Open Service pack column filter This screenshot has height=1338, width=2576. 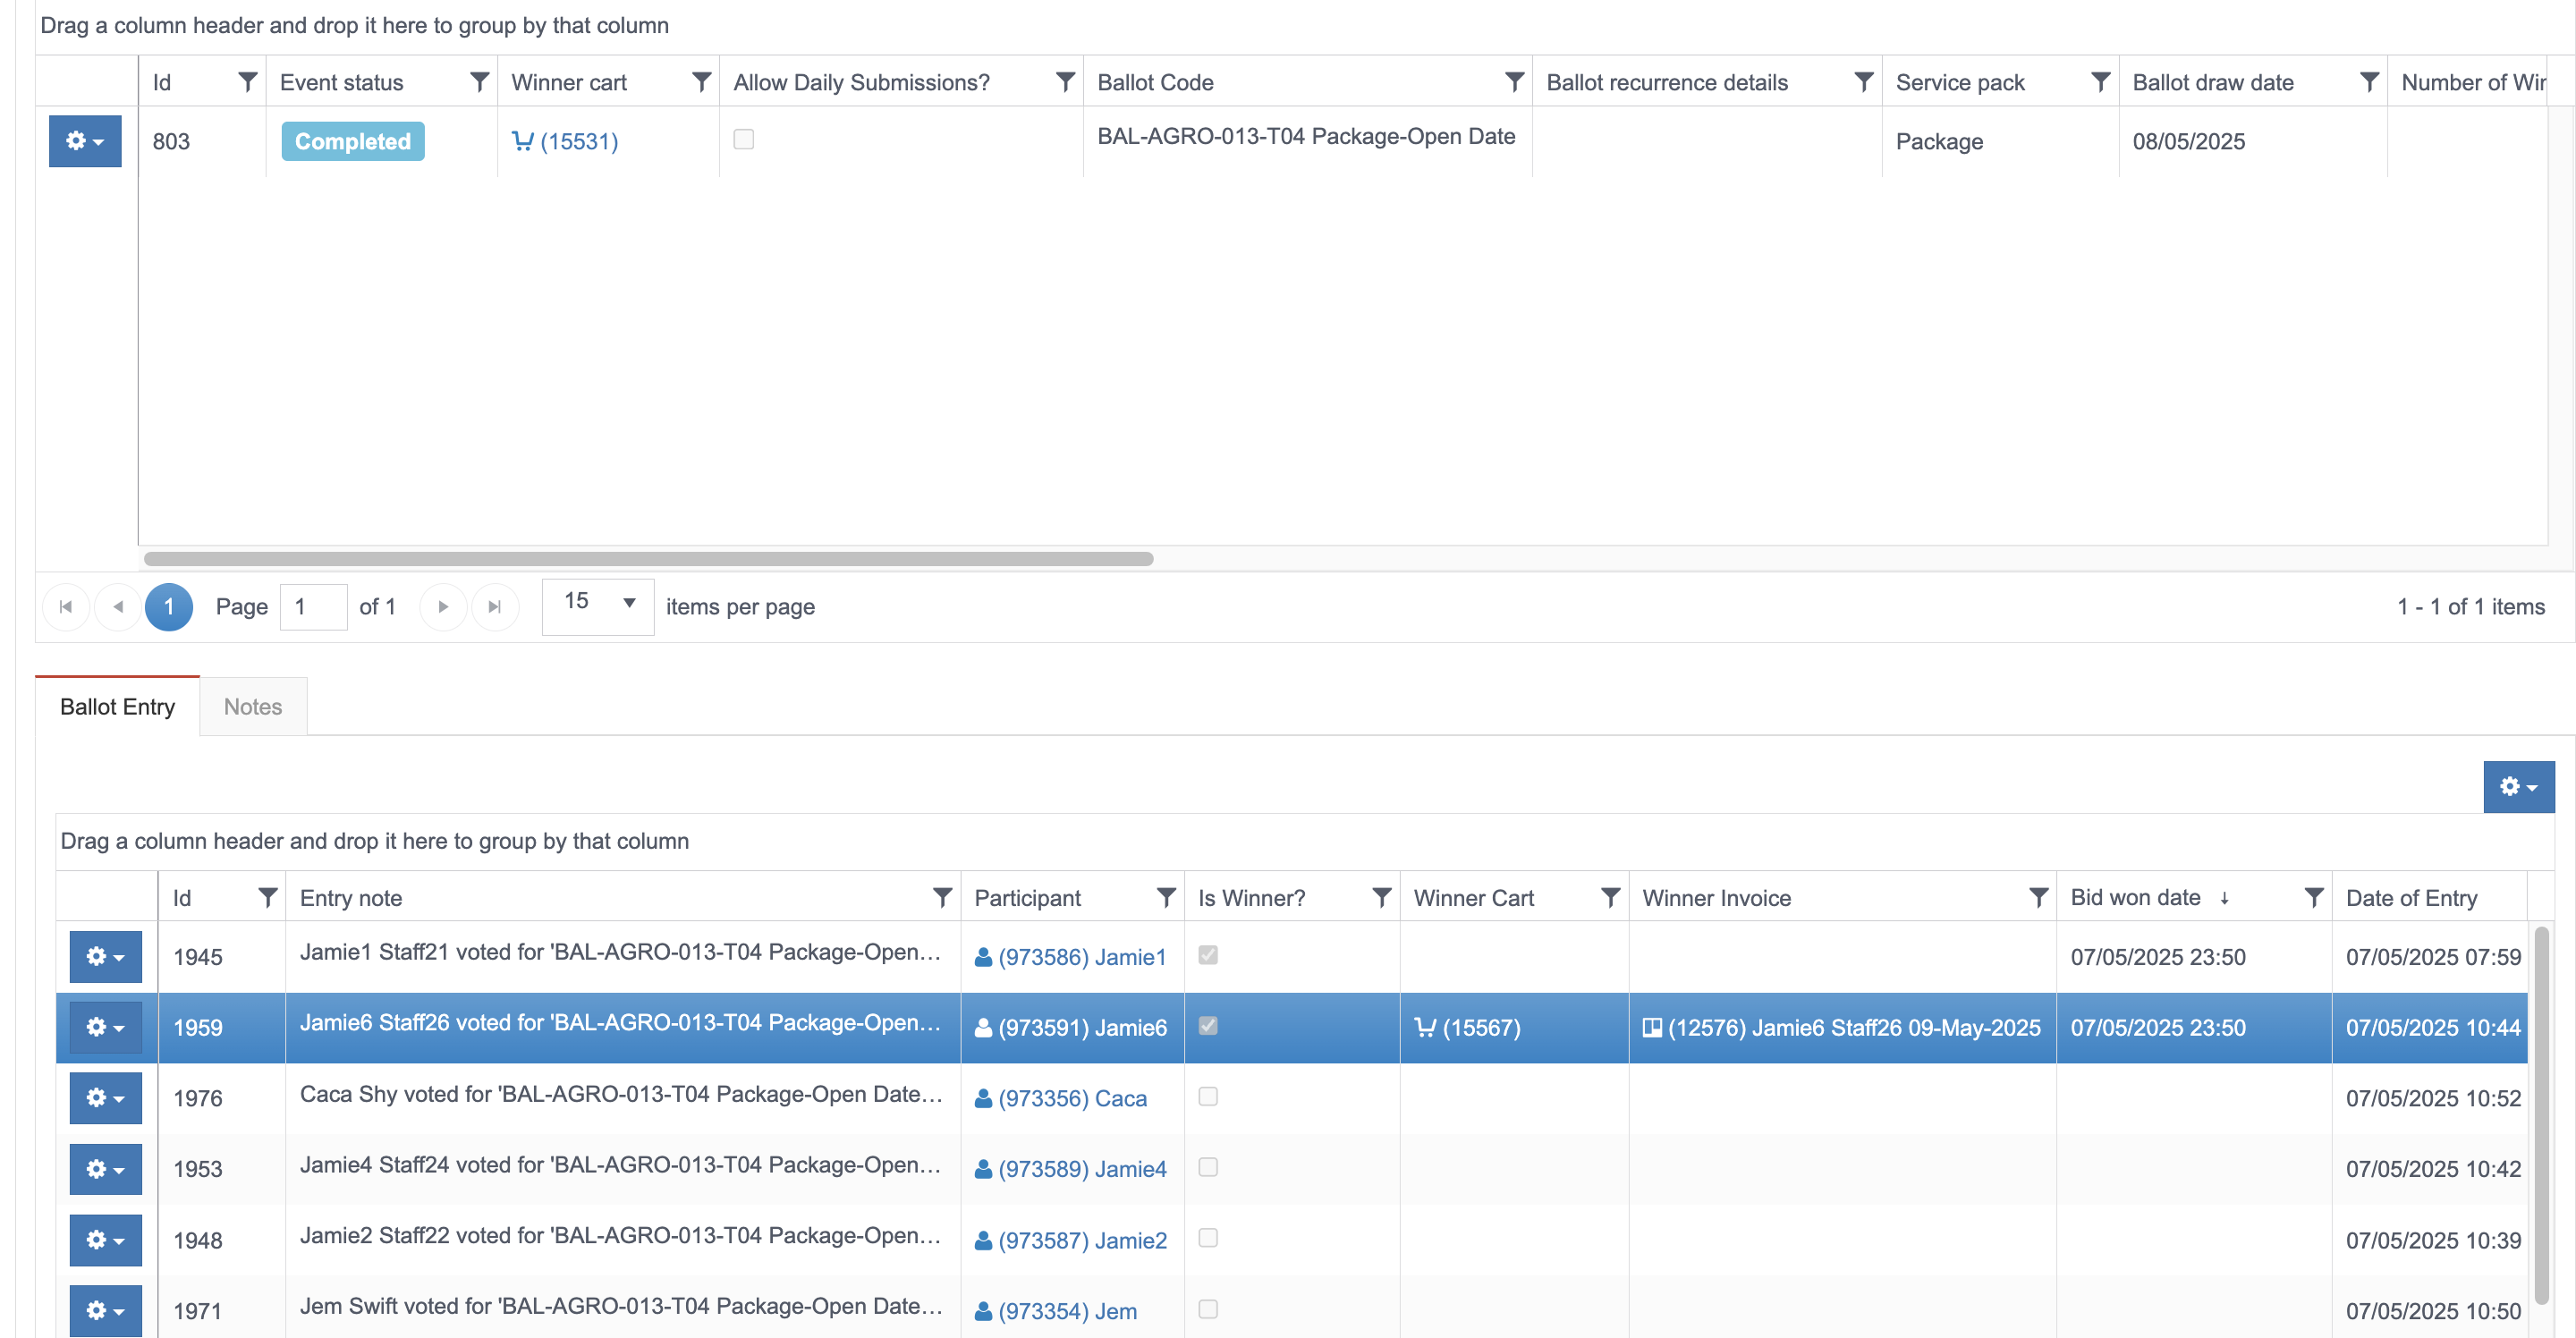pyautogui.click(x=2100, y=82)
